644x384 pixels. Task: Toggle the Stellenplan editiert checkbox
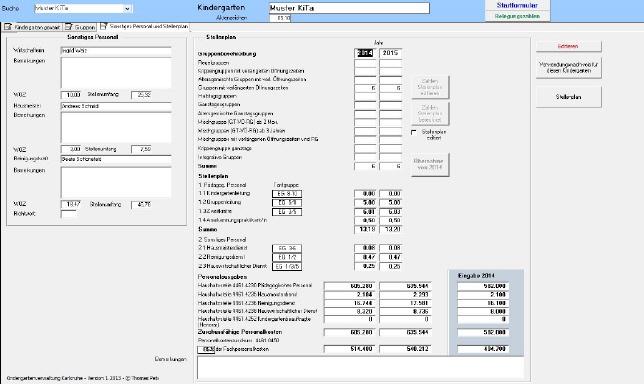[414, 132]
